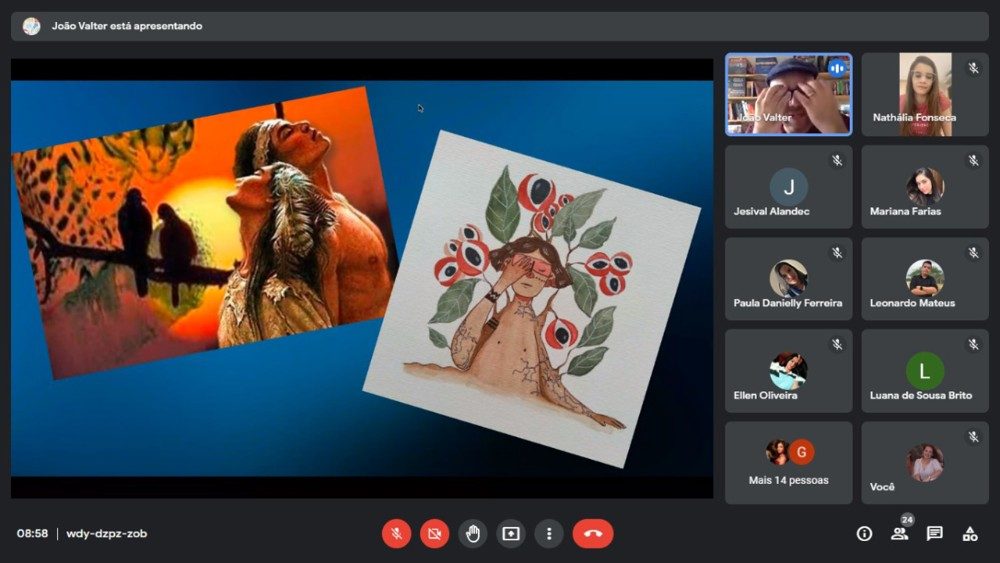This screenshot has width=1000, height=563.
Task: Click the present screen button
Action: point(511,534)
